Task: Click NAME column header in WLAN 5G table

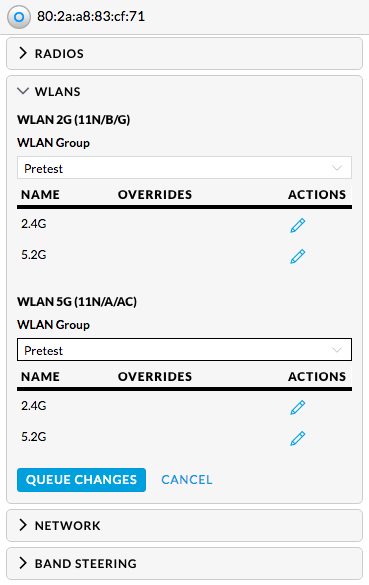Action: click(x=40, y=376)
